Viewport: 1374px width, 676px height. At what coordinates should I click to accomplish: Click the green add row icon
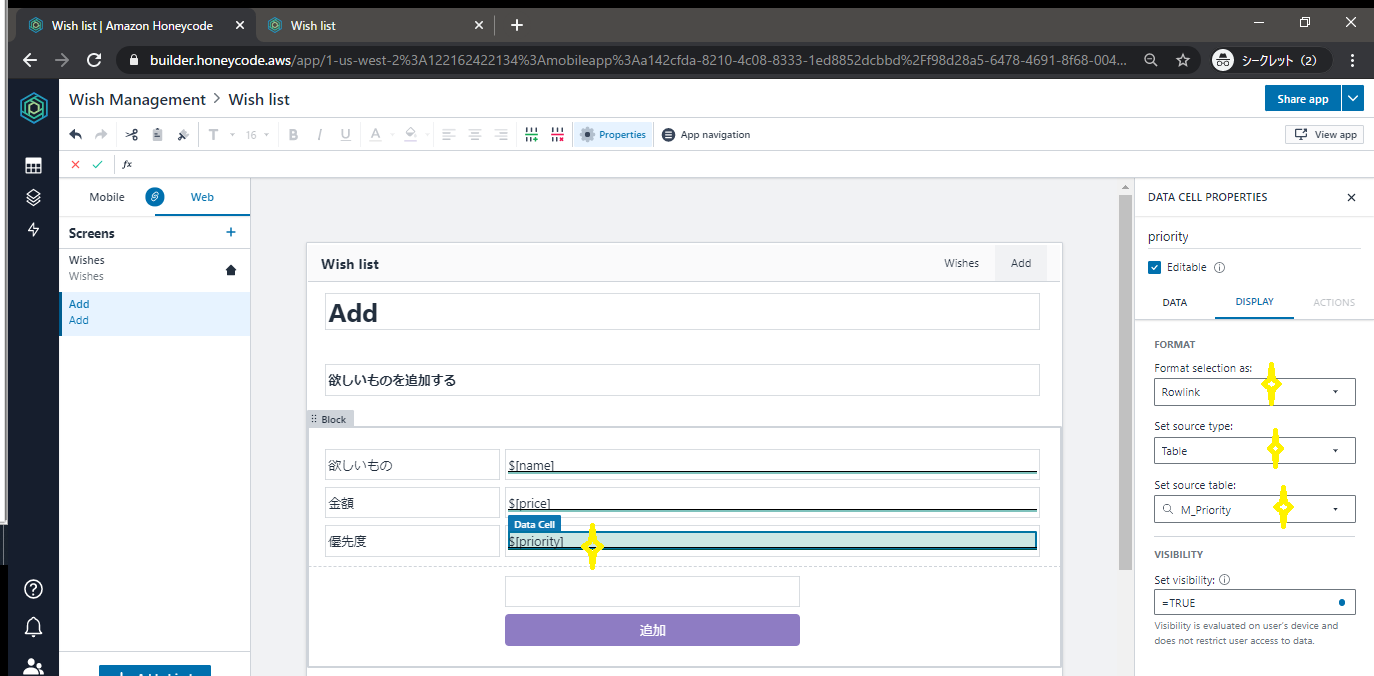[532, 135]
